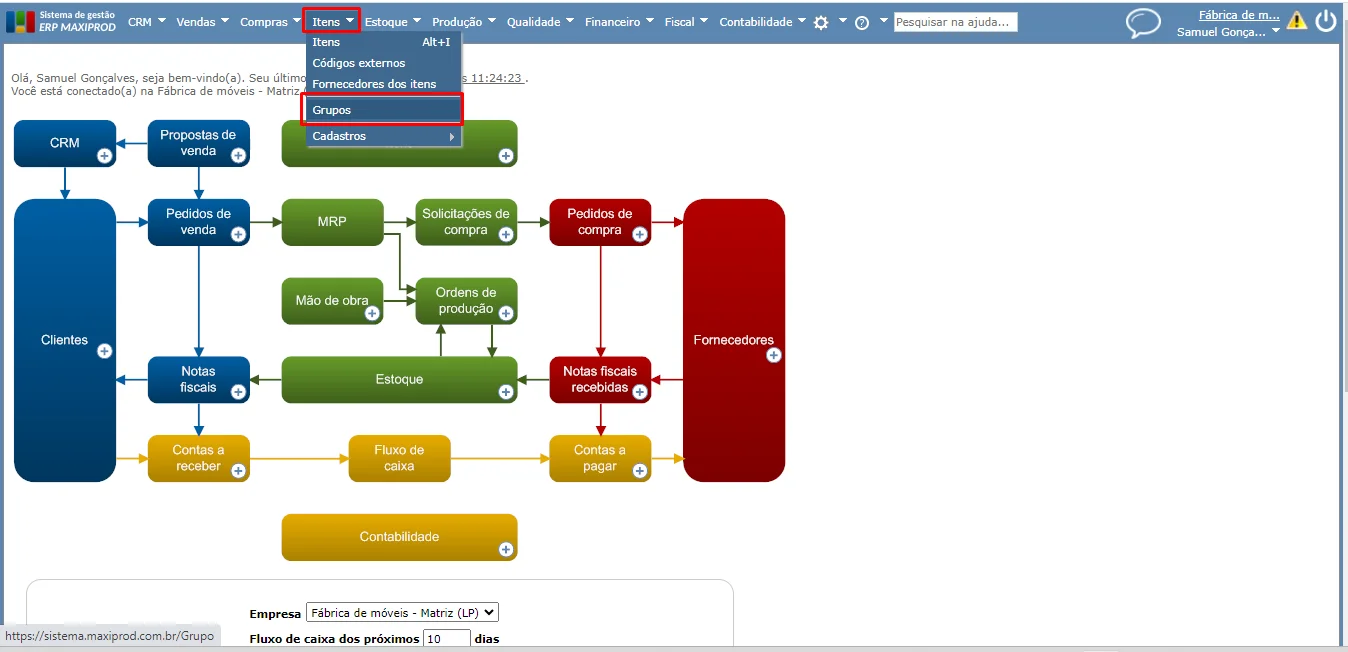Click the help question mark icon
The width and height of the screenshot is (1348, 652).
click(862, 22)
